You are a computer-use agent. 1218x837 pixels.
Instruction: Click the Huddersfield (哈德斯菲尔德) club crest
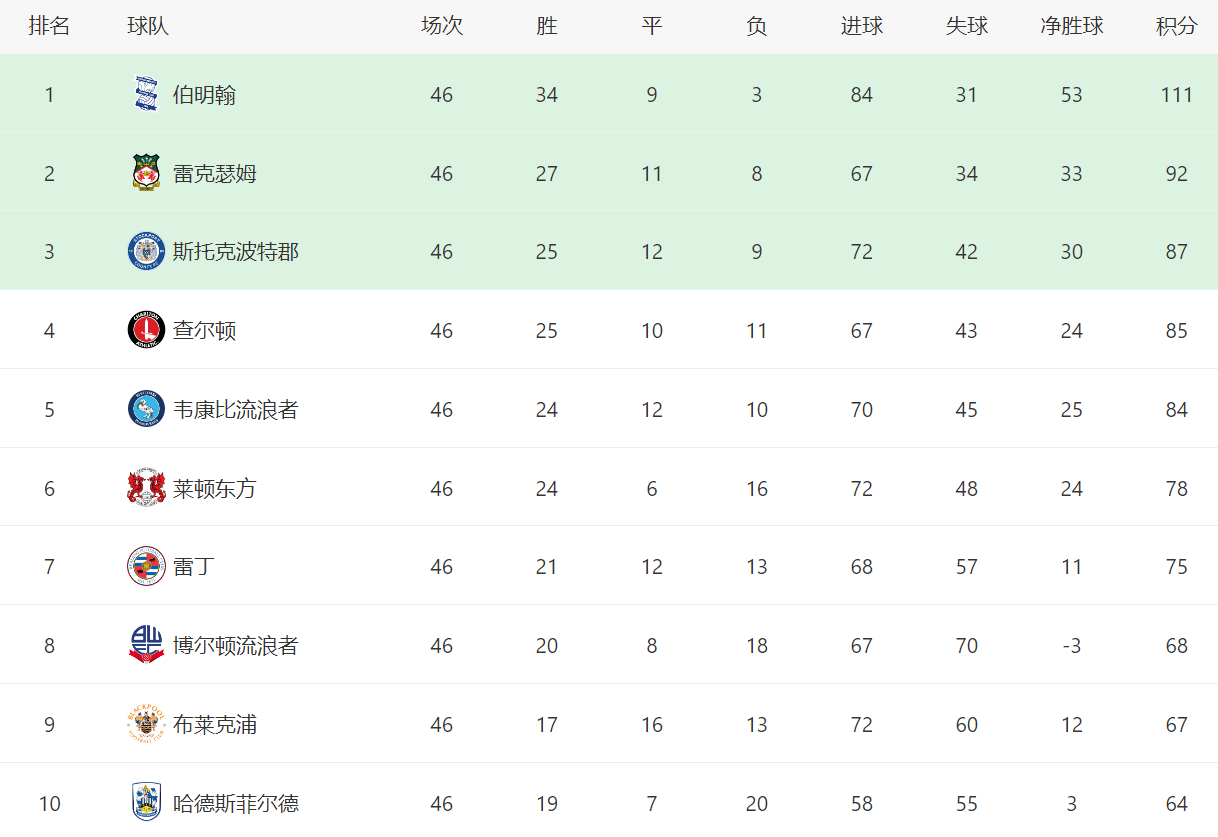146,802
